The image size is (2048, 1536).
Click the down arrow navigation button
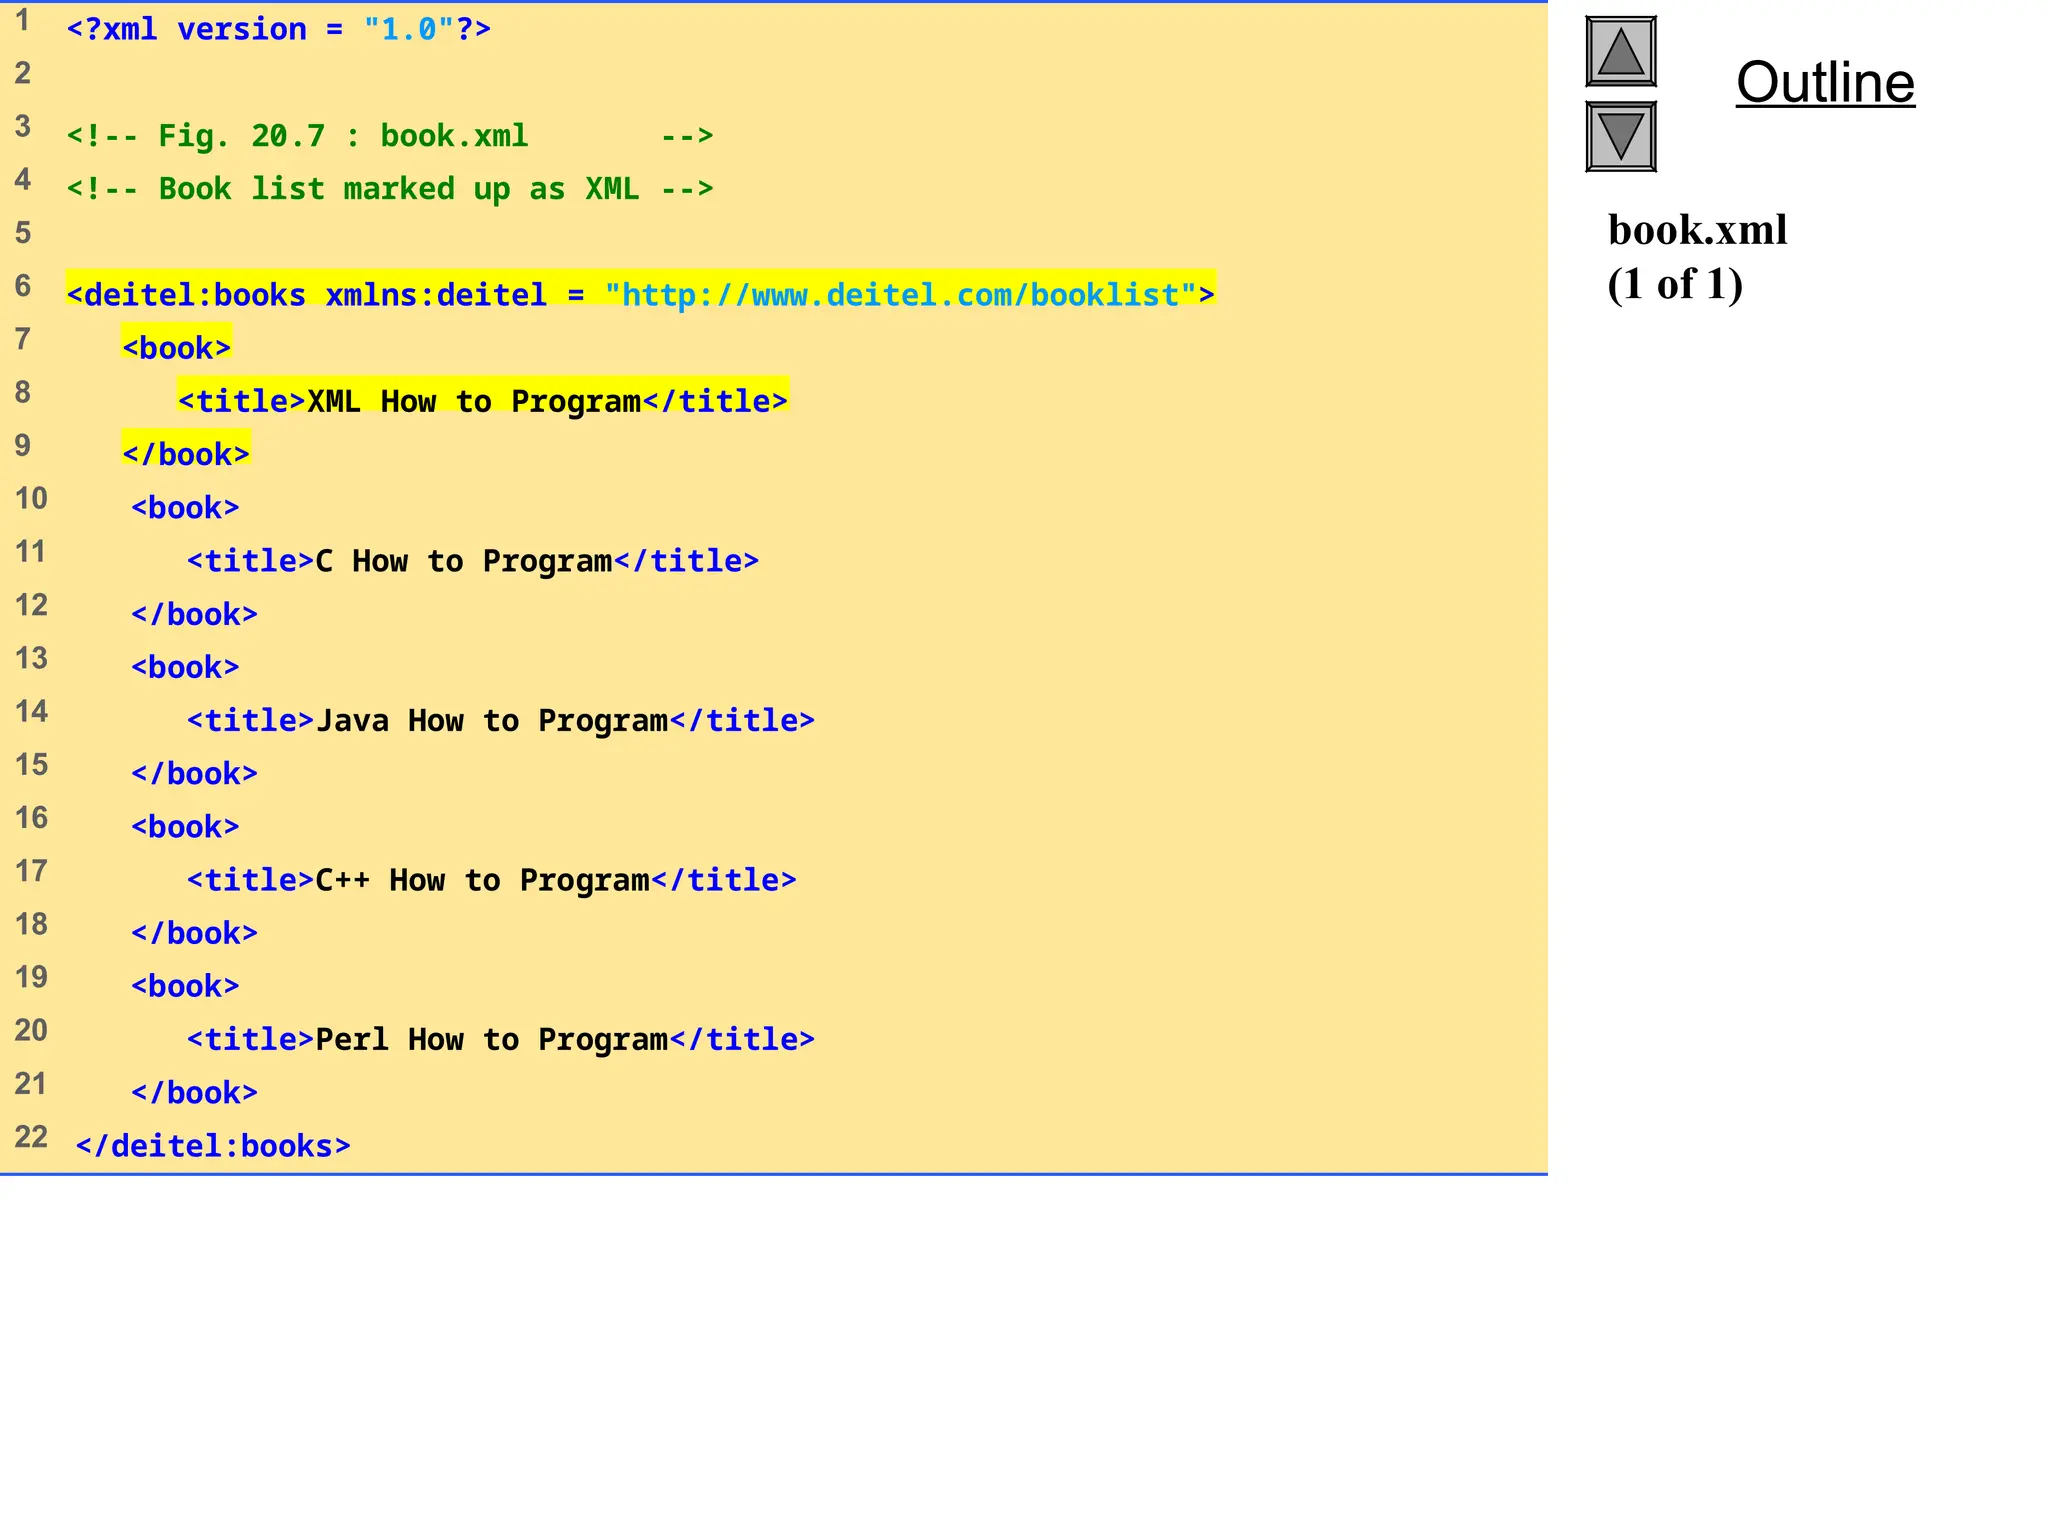coord(1621,136)
